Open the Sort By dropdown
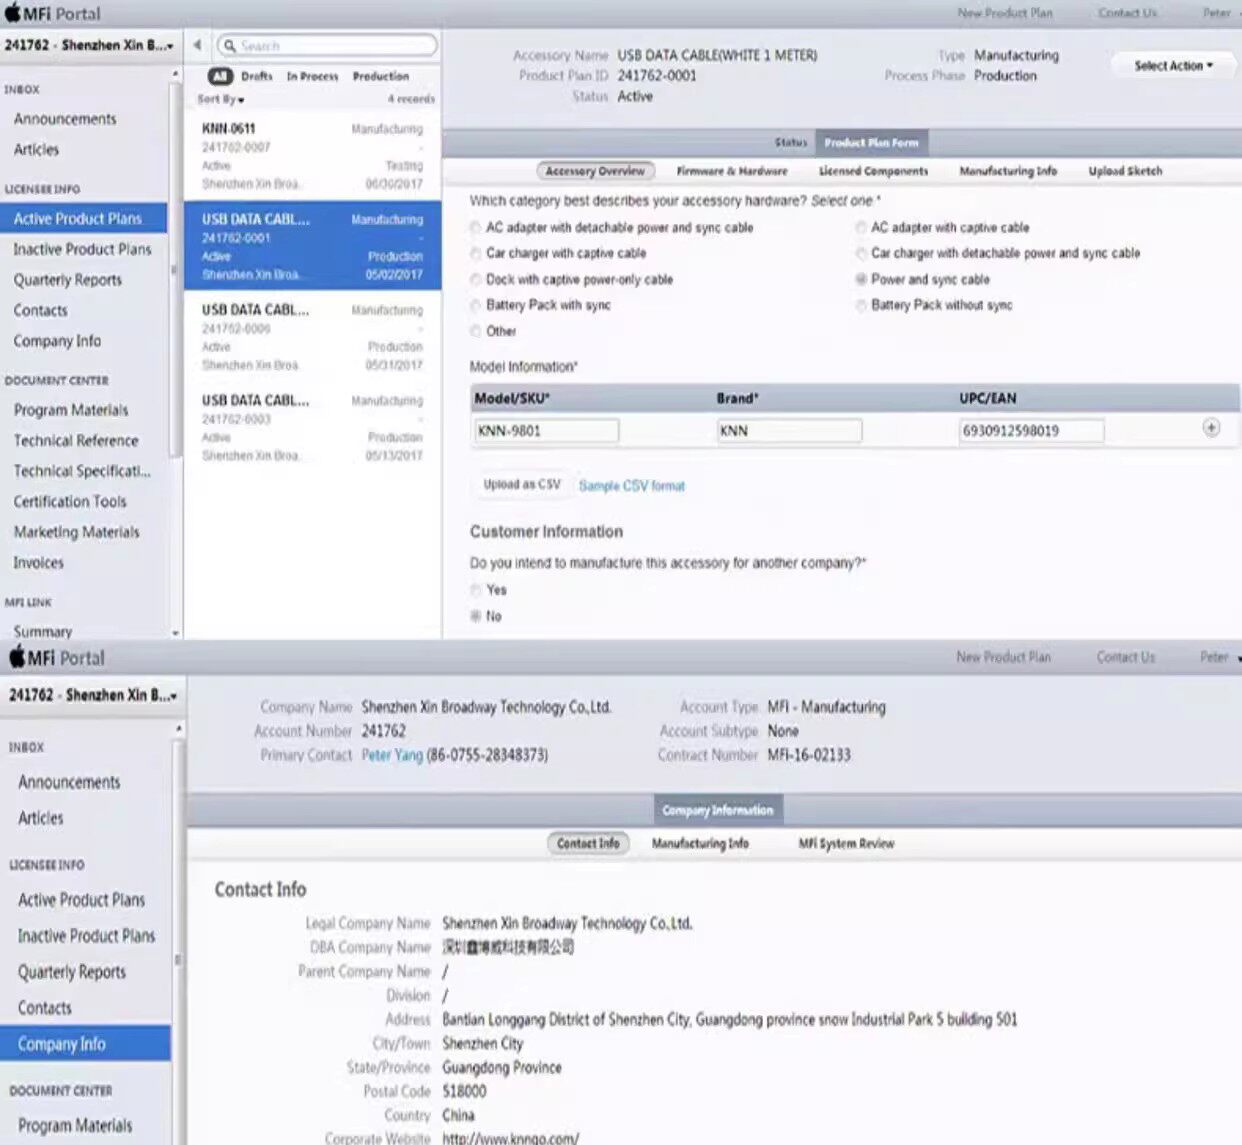1242x1145 pixels. click(221, 99)
